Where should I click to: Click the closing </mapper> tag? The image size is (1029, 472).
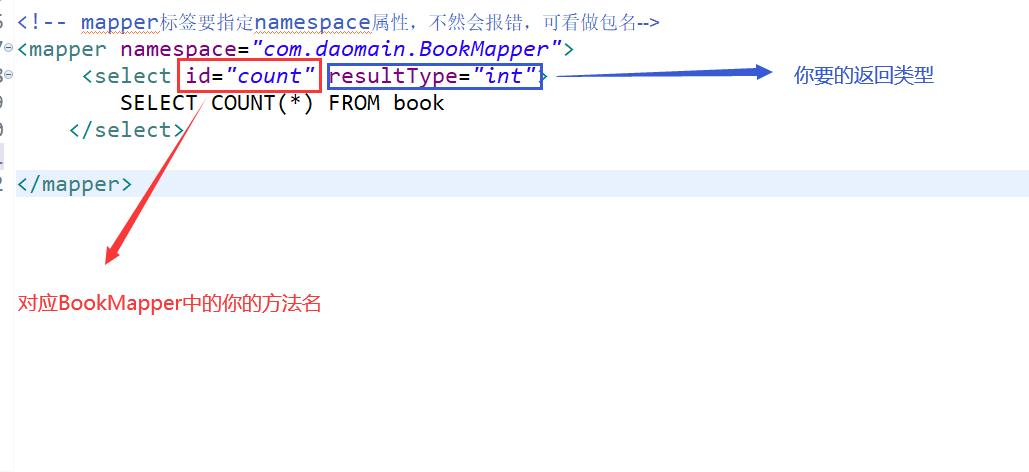click(75, 184)
